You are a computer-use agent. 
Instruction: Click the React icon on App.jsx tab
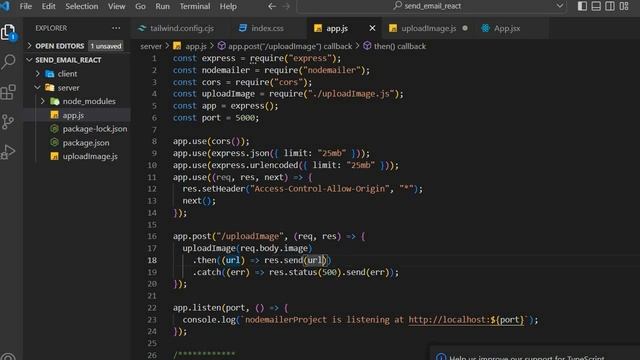[x=485, y=28]
